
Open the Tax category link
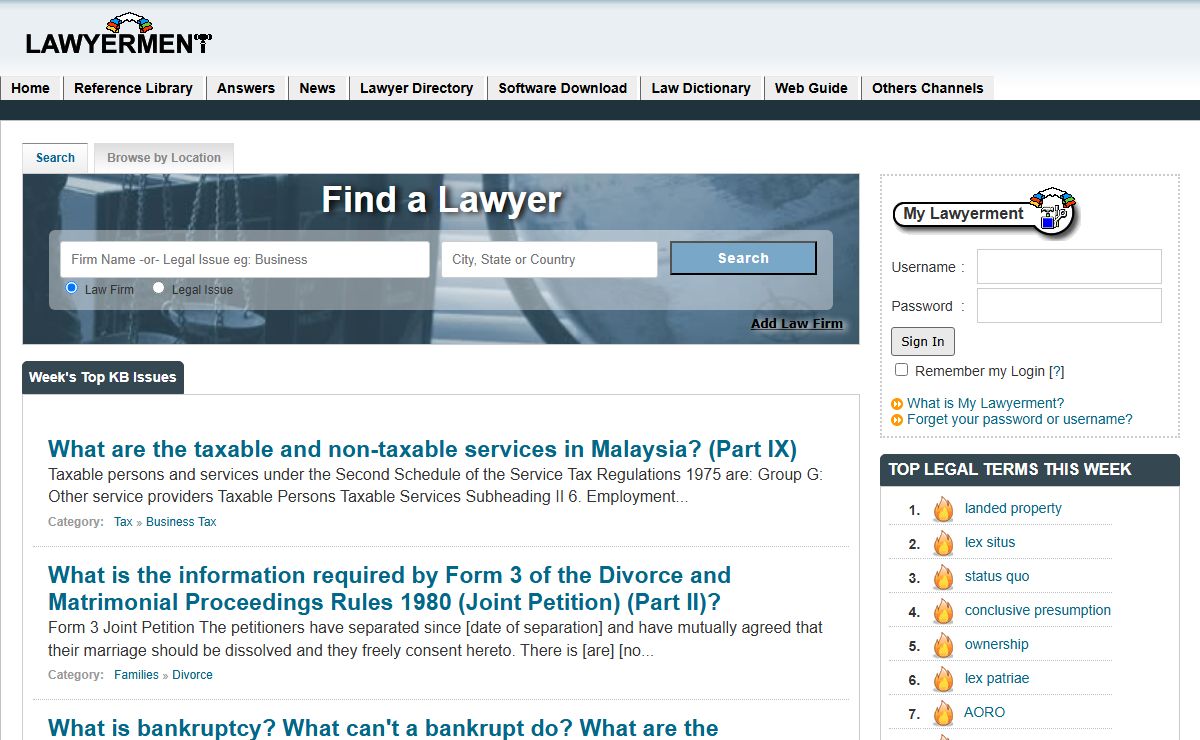pyautogui.click(x=123, y=522)
